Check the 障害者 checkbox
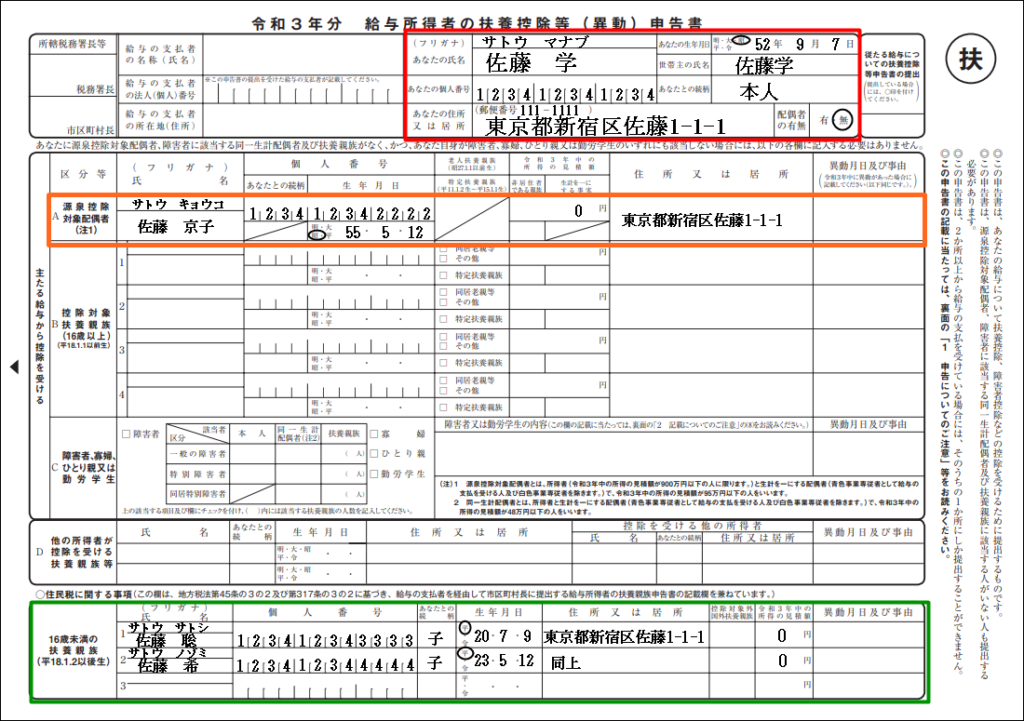The image size is (1024, 721). (x=126, y=434)
